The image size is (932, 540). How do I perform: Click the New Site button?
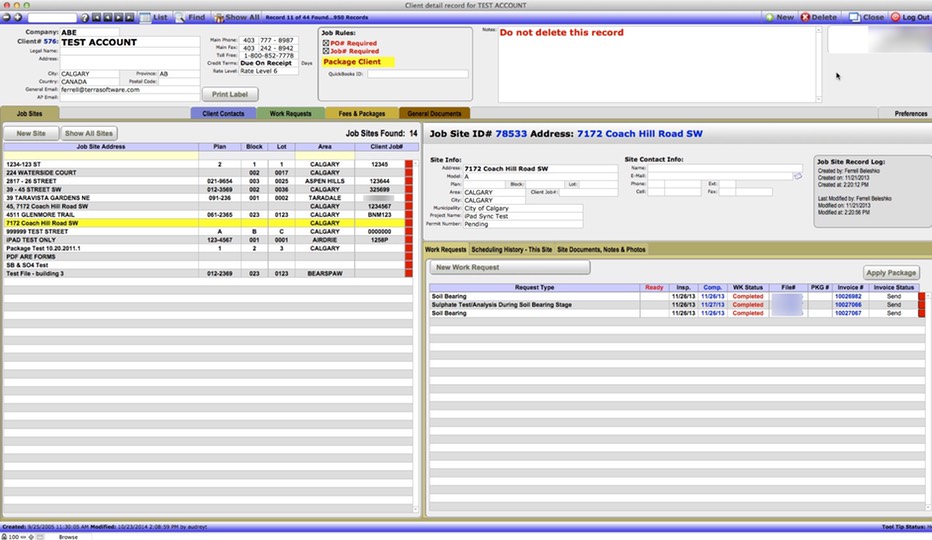pyautogui.click(x=31, y=133)
